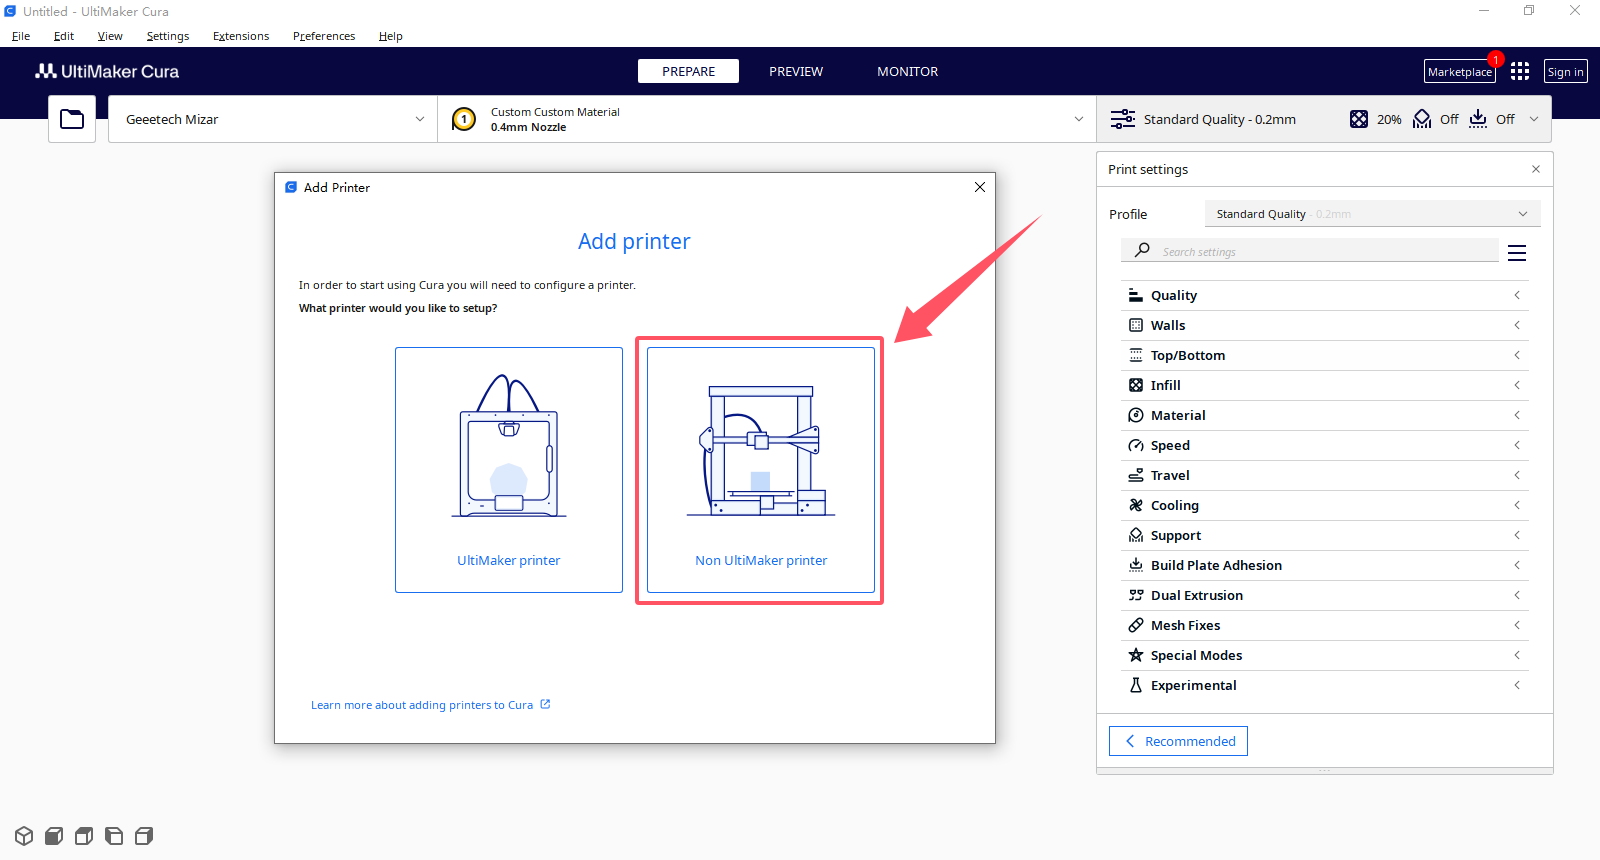Click the Experimental flask icon
Viewport: 1600px width, 860px height.
click(1136, 685)
